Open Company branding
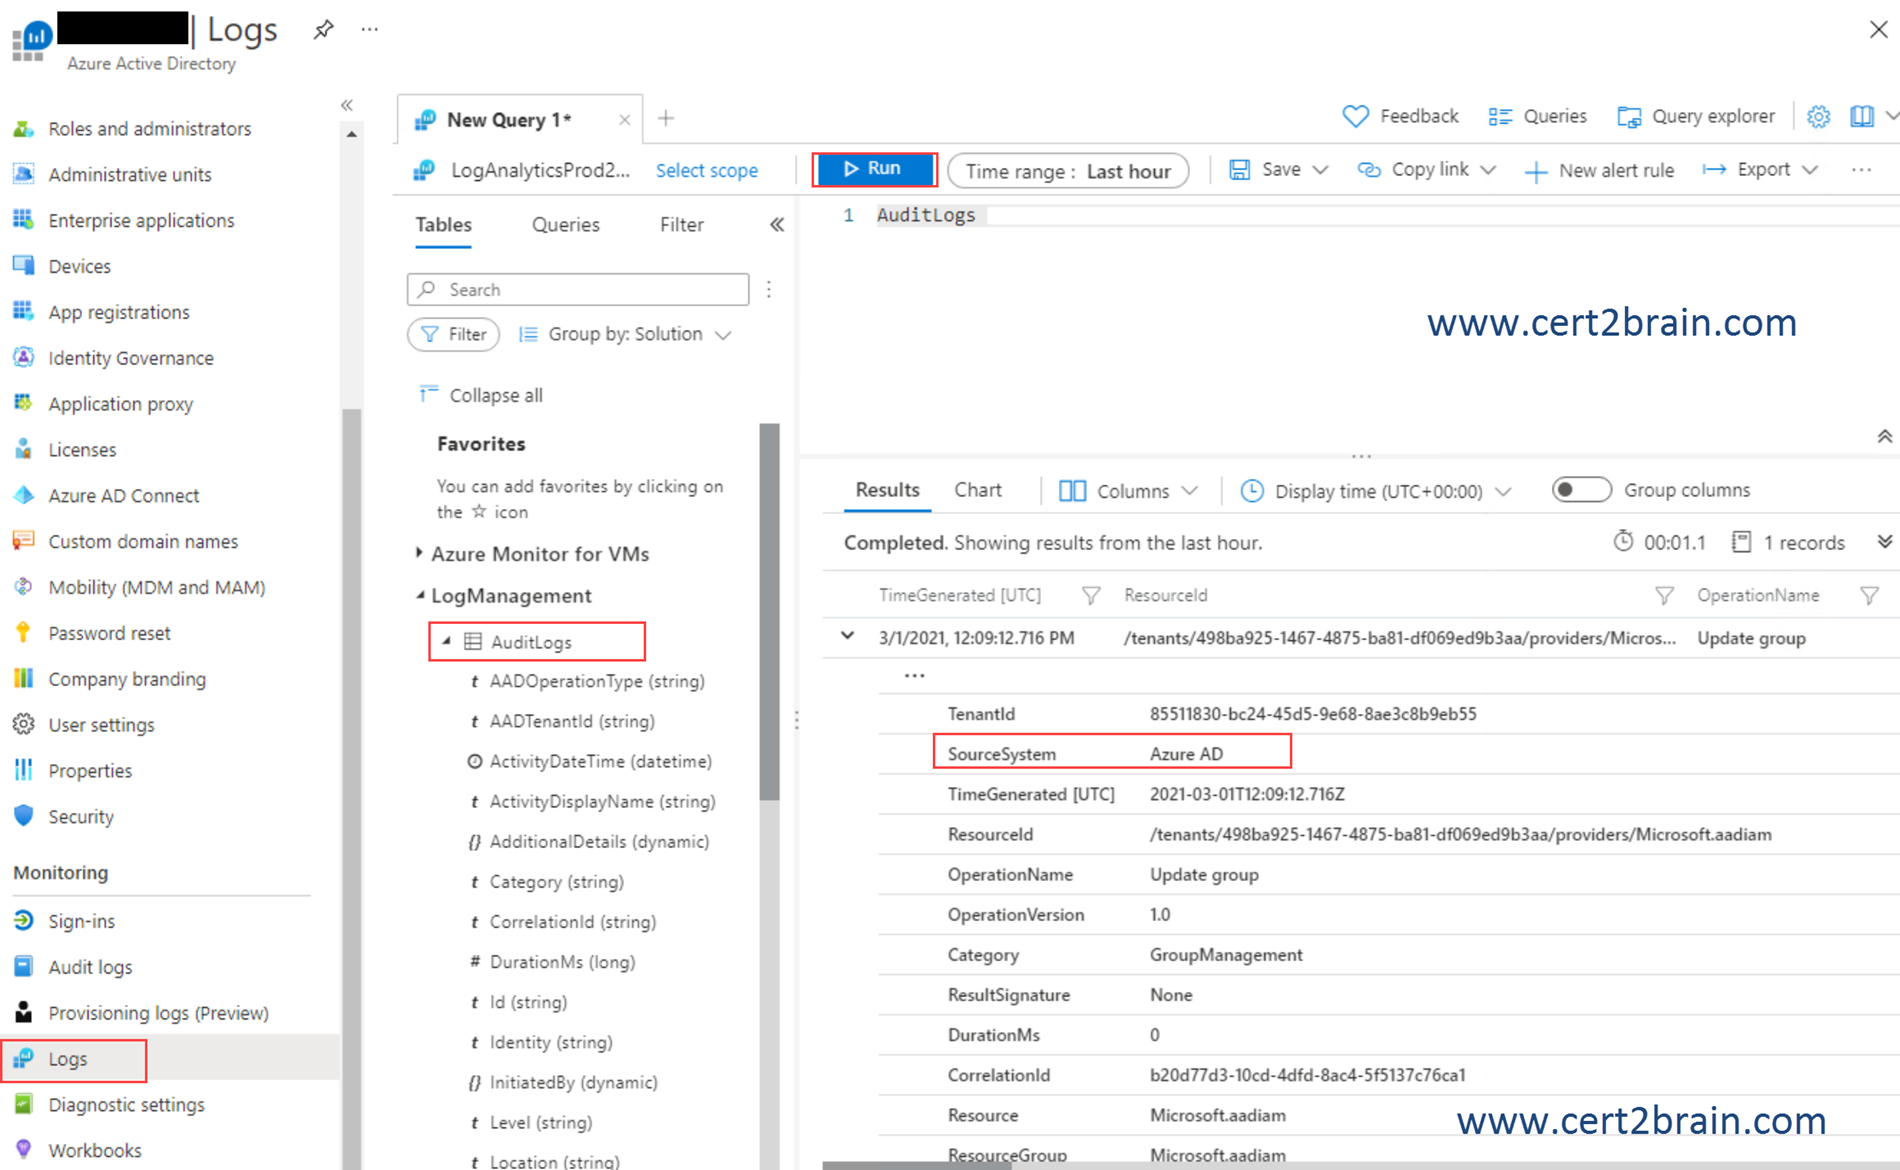 coord(127,679)
